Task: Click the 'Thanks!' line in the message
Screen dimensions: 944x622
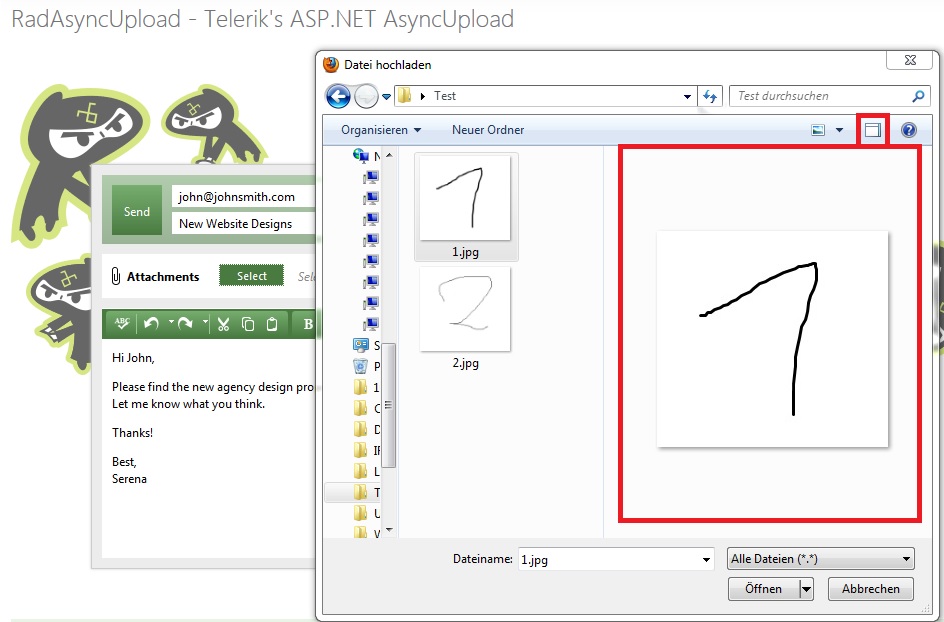Action: 132,432
